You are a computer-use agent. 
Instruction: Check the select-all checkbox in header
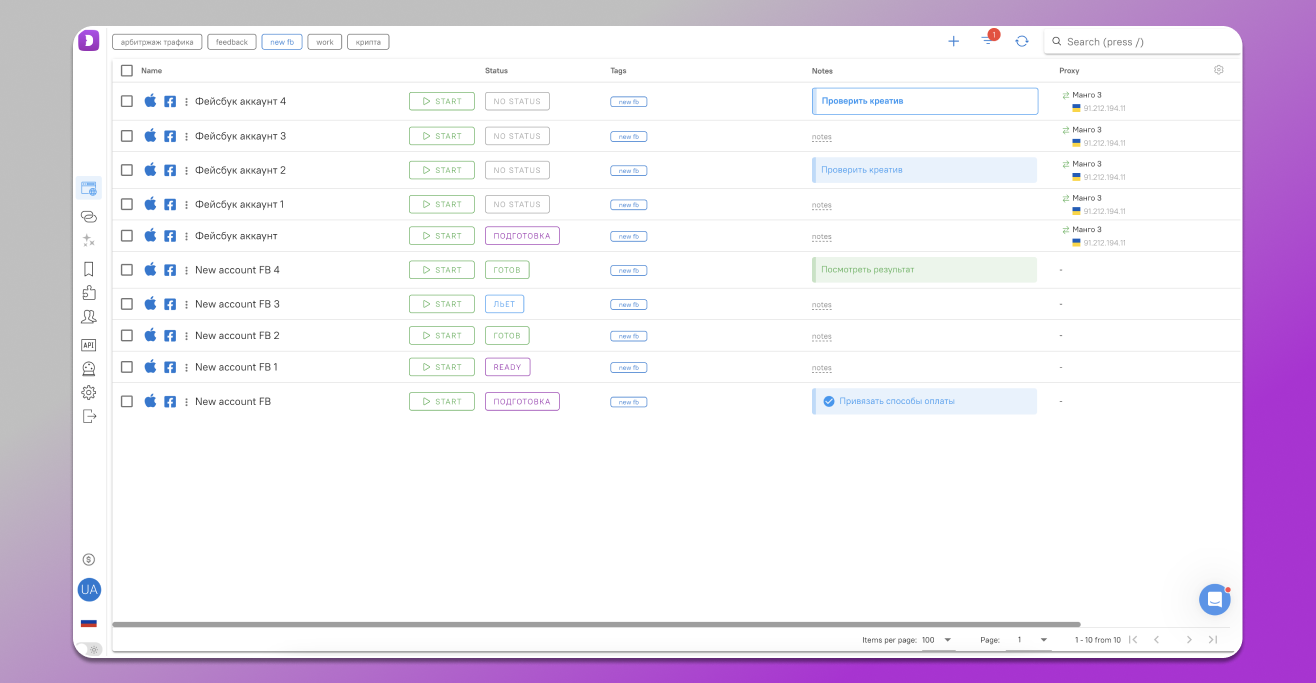(127, 71)
